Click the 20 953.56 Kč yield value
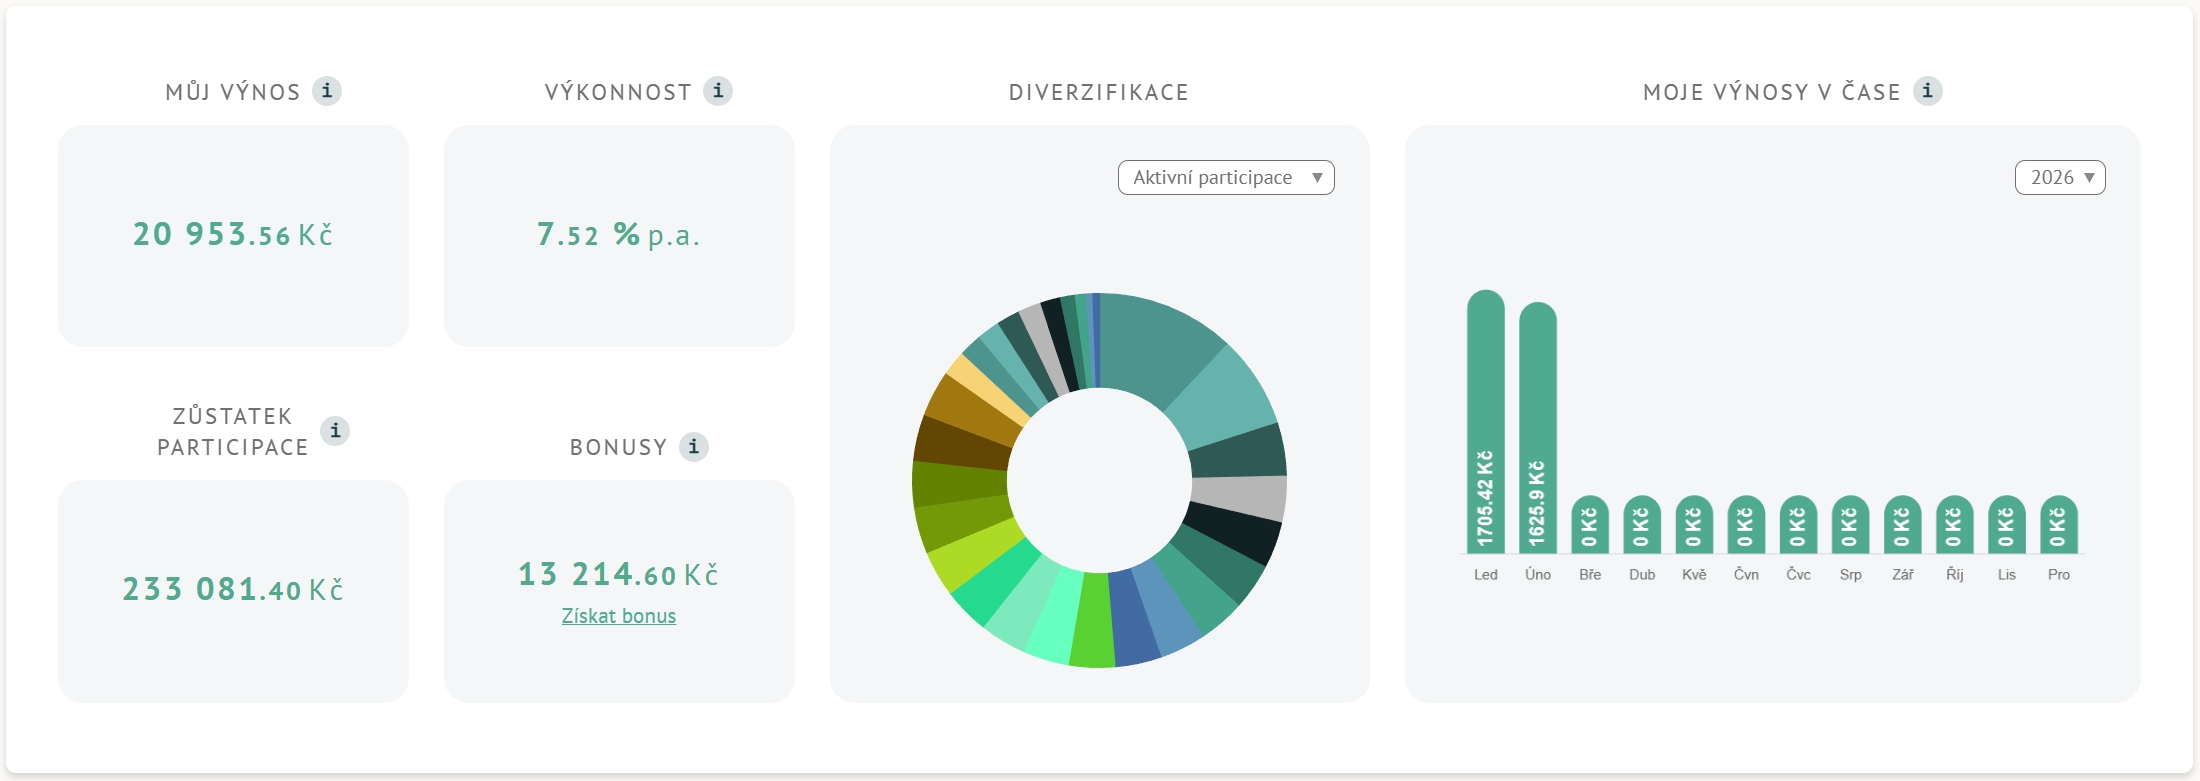The height and width of the screenshot is (781, 2200). [x=233, y=235]
